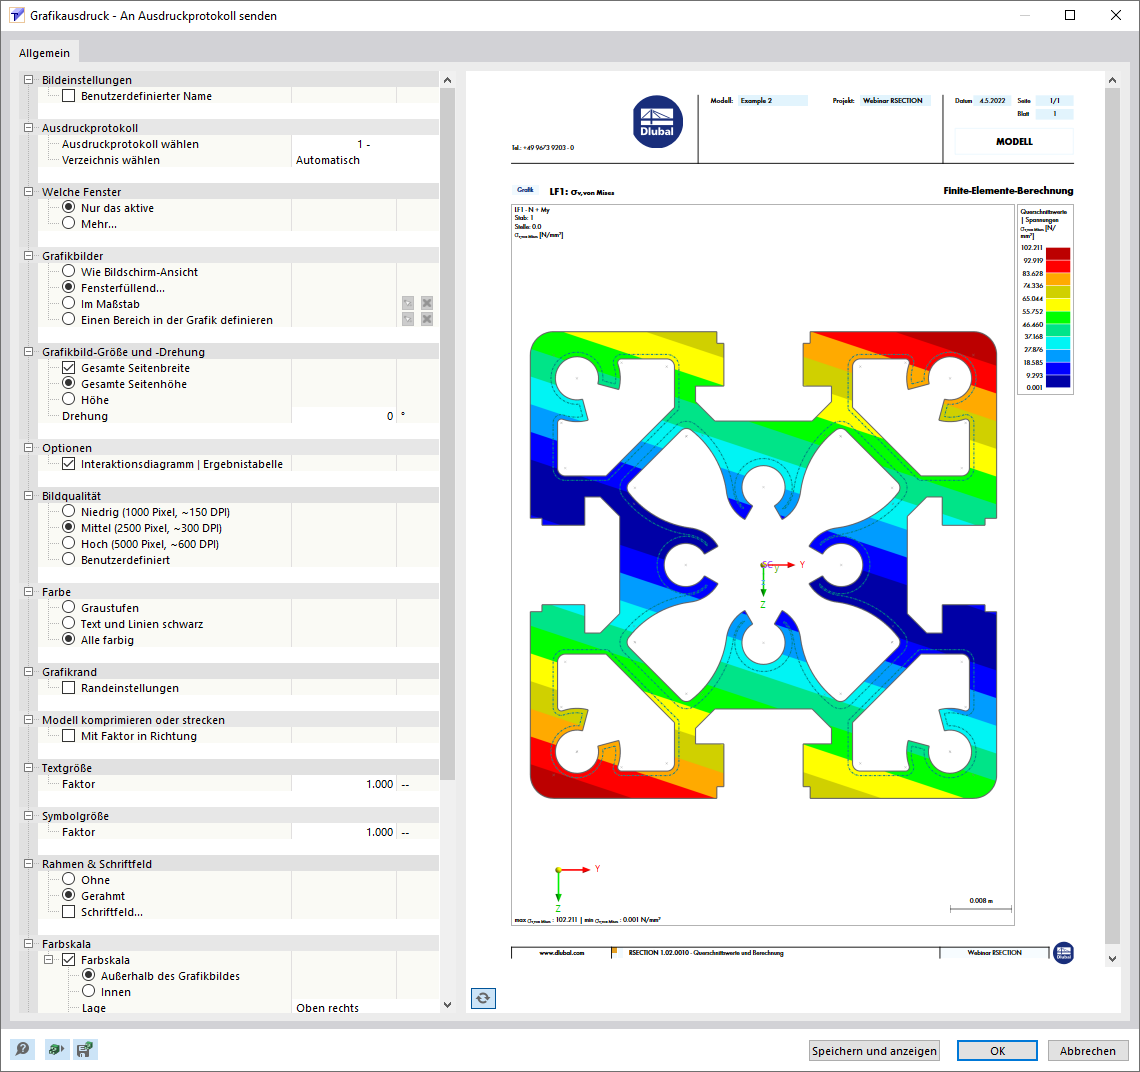This screenshot has width=1140, height=1072.
Task: Click settings panel scroll up arrow
Action: click(x=447, y=80)
